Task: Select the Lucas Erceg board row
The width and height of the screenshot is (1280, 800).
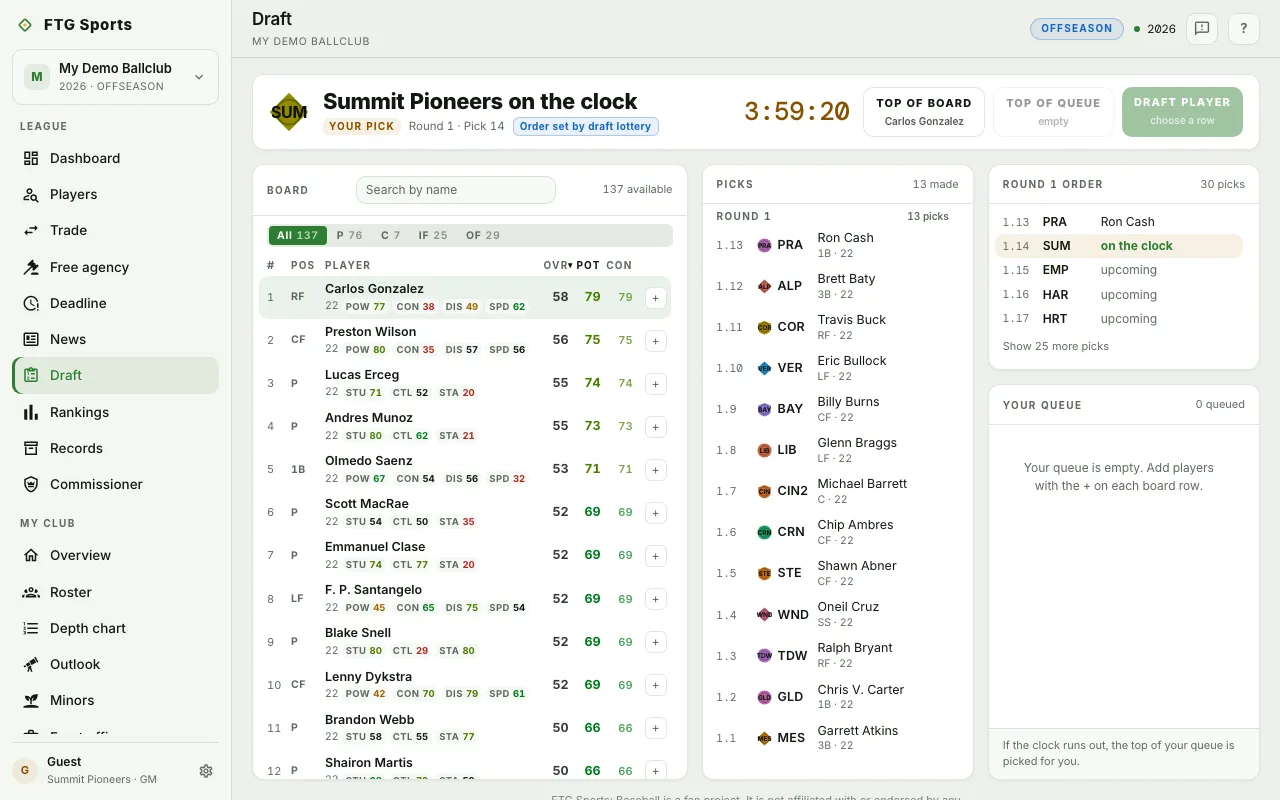Action: click(x=465, y=383)
